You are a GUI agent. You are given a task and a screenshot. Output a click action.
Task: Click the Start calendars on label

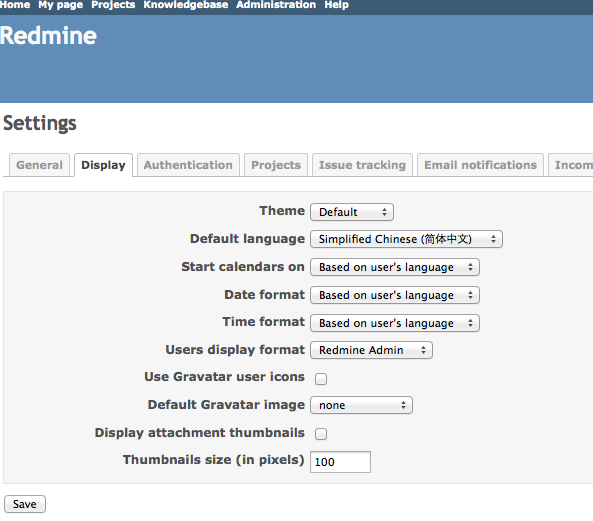tap(243, 267)
